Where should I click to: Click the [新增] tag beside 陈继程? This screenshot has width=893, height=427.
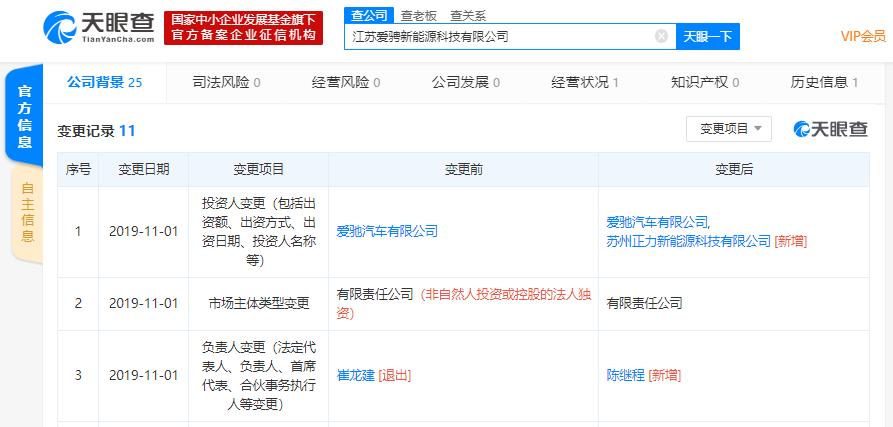point(665,376)
